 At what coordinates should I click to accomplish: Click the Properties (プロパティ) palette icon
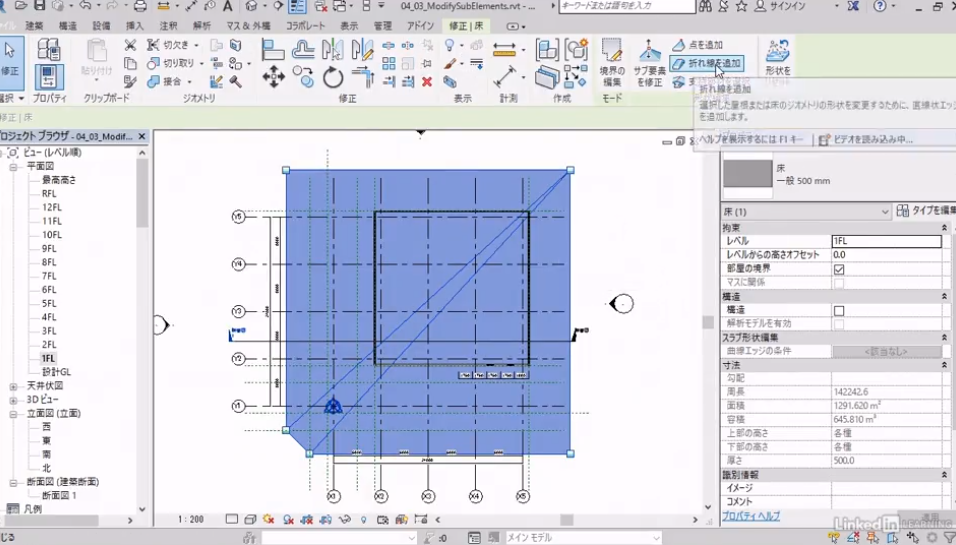[x=49, y=76]
